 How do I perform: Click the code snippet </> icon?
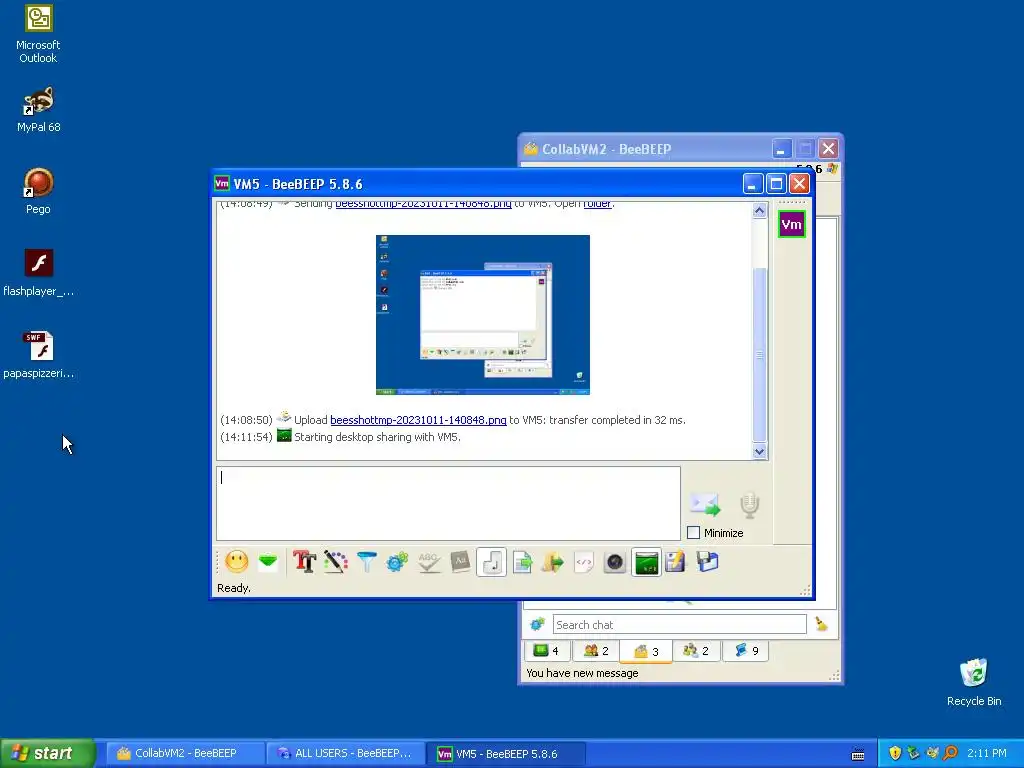[584, 562]
